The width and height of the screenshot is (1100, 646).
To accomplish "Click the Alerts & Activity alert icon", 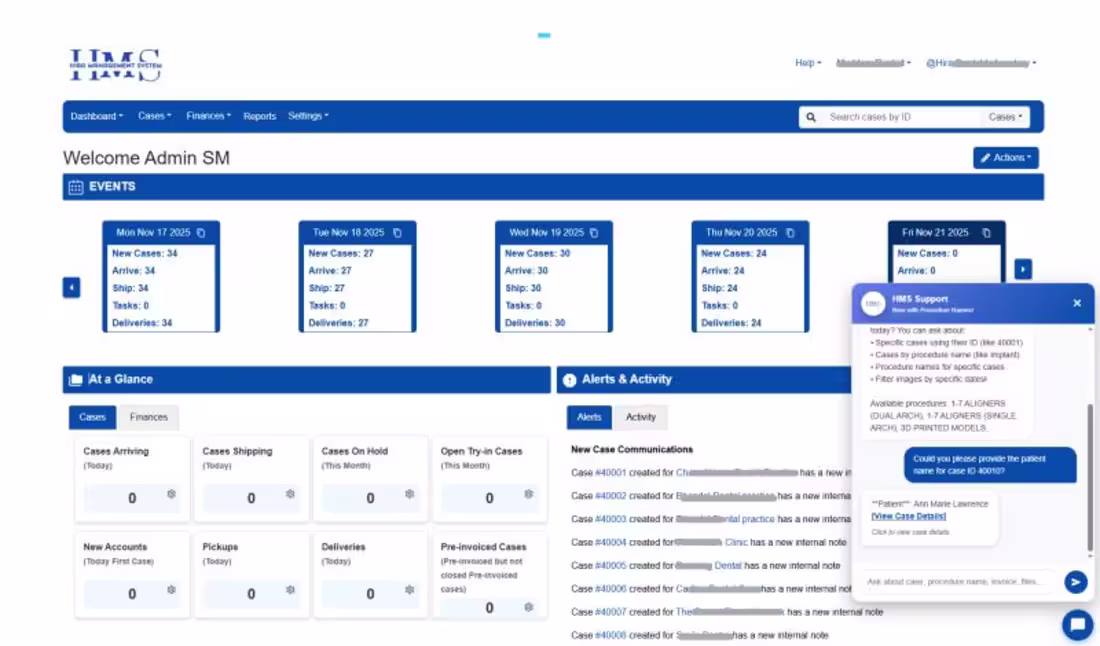I will point(570,380).
